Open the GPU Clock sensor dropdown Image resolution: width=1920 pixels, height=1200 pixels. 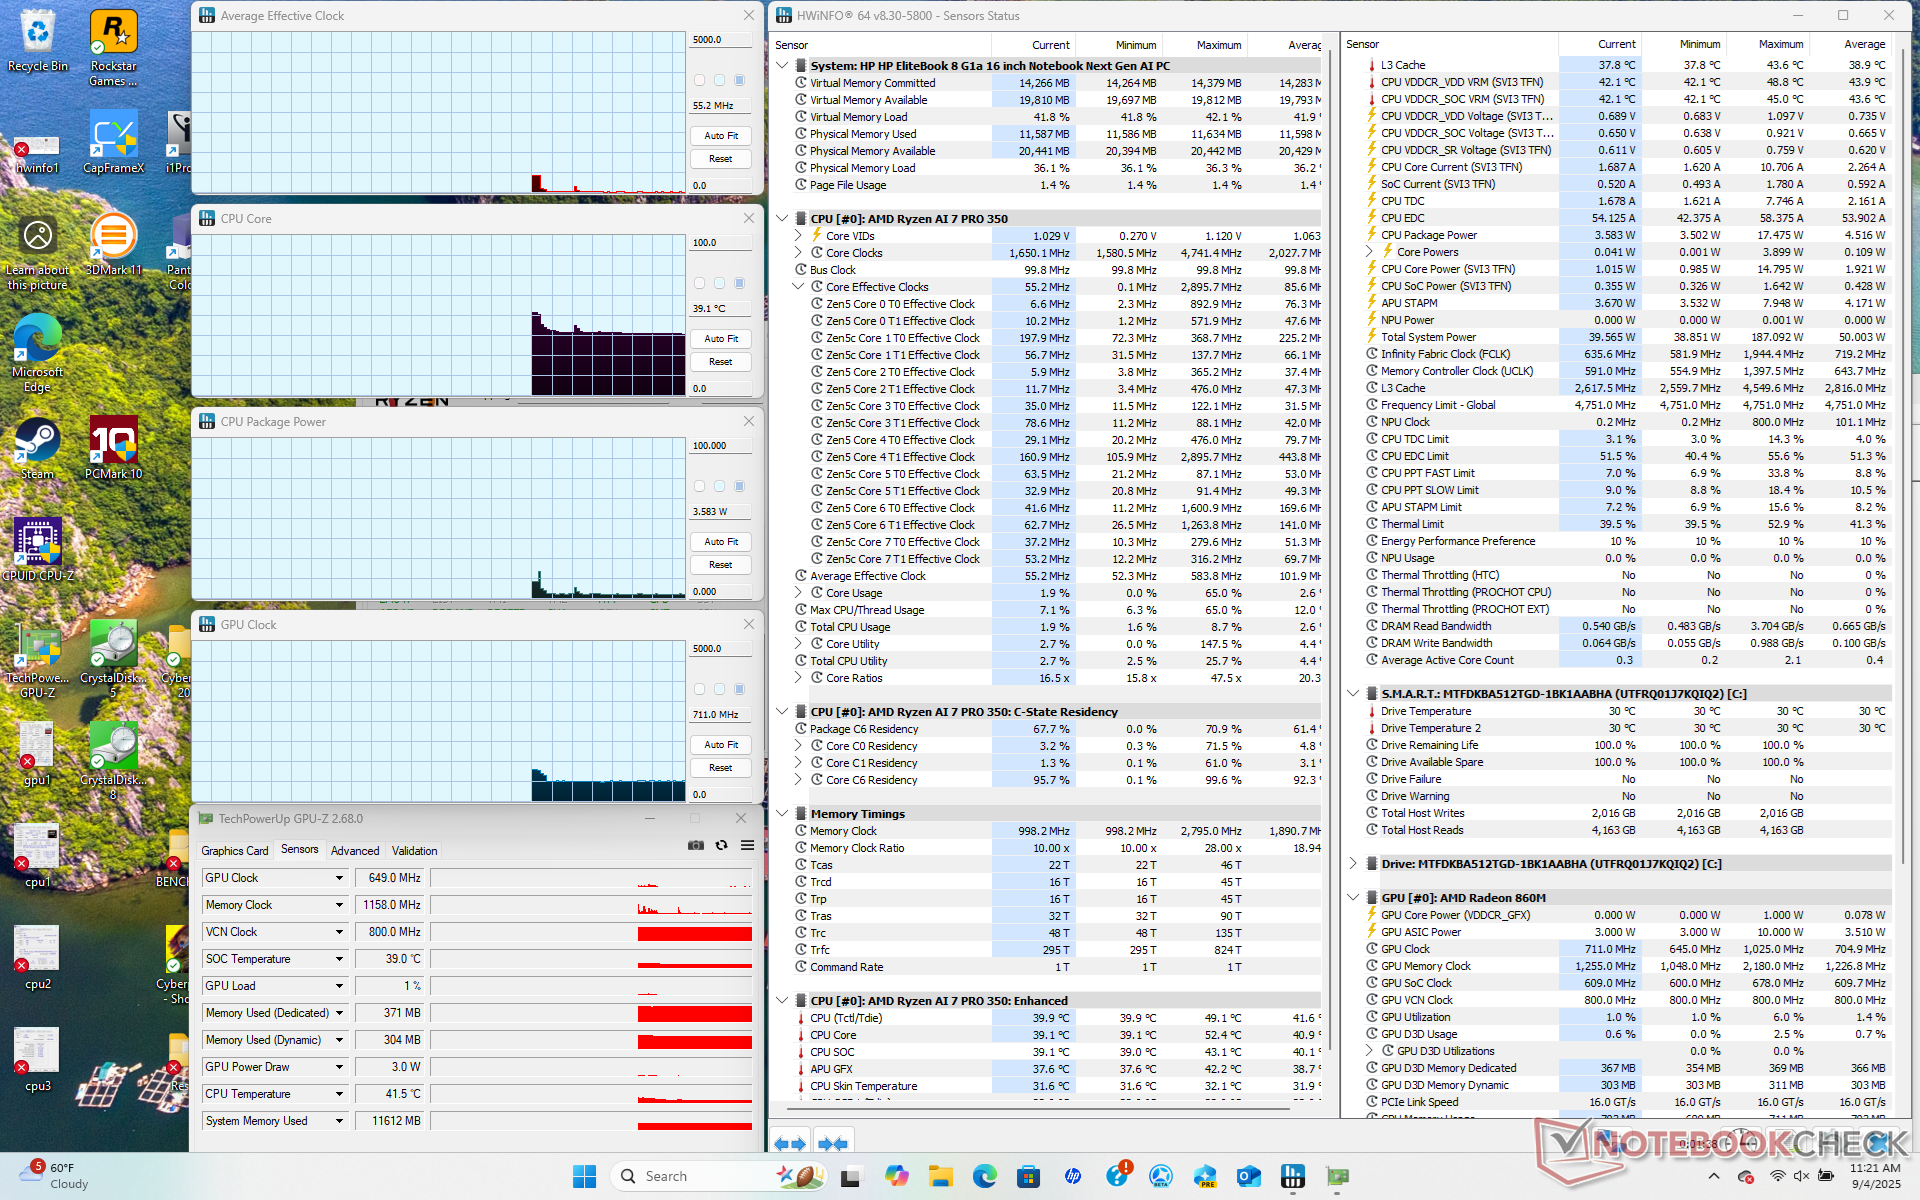pos(339,878)
